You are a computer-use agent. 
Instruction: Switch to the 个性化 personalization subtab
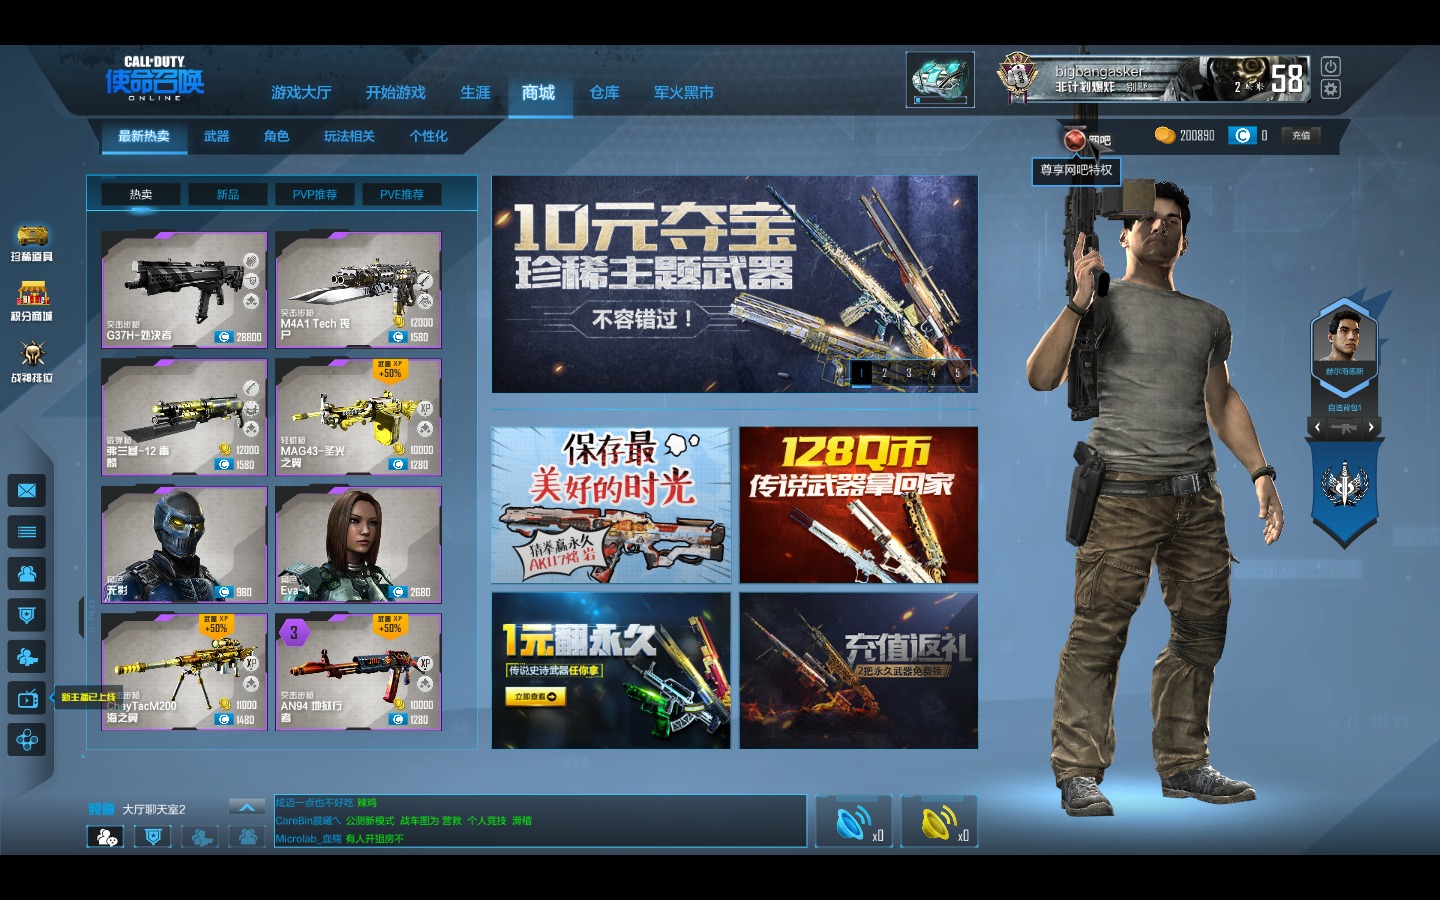429,137
